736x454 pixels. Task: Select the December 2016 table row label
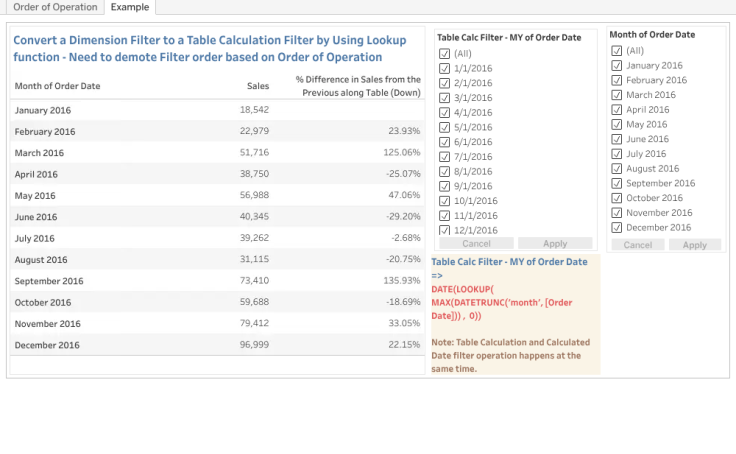coord(47,345)
